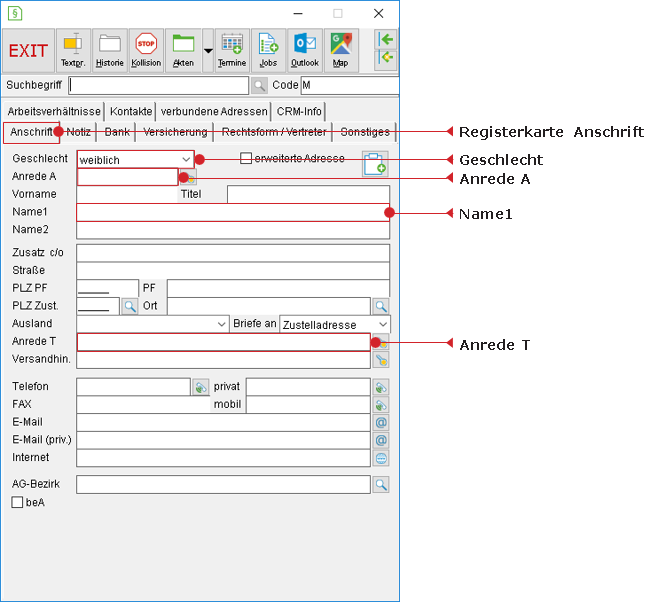This screenshot has width=648, height=602.
Task: Click into the Ort field
Action: [269, 306]
